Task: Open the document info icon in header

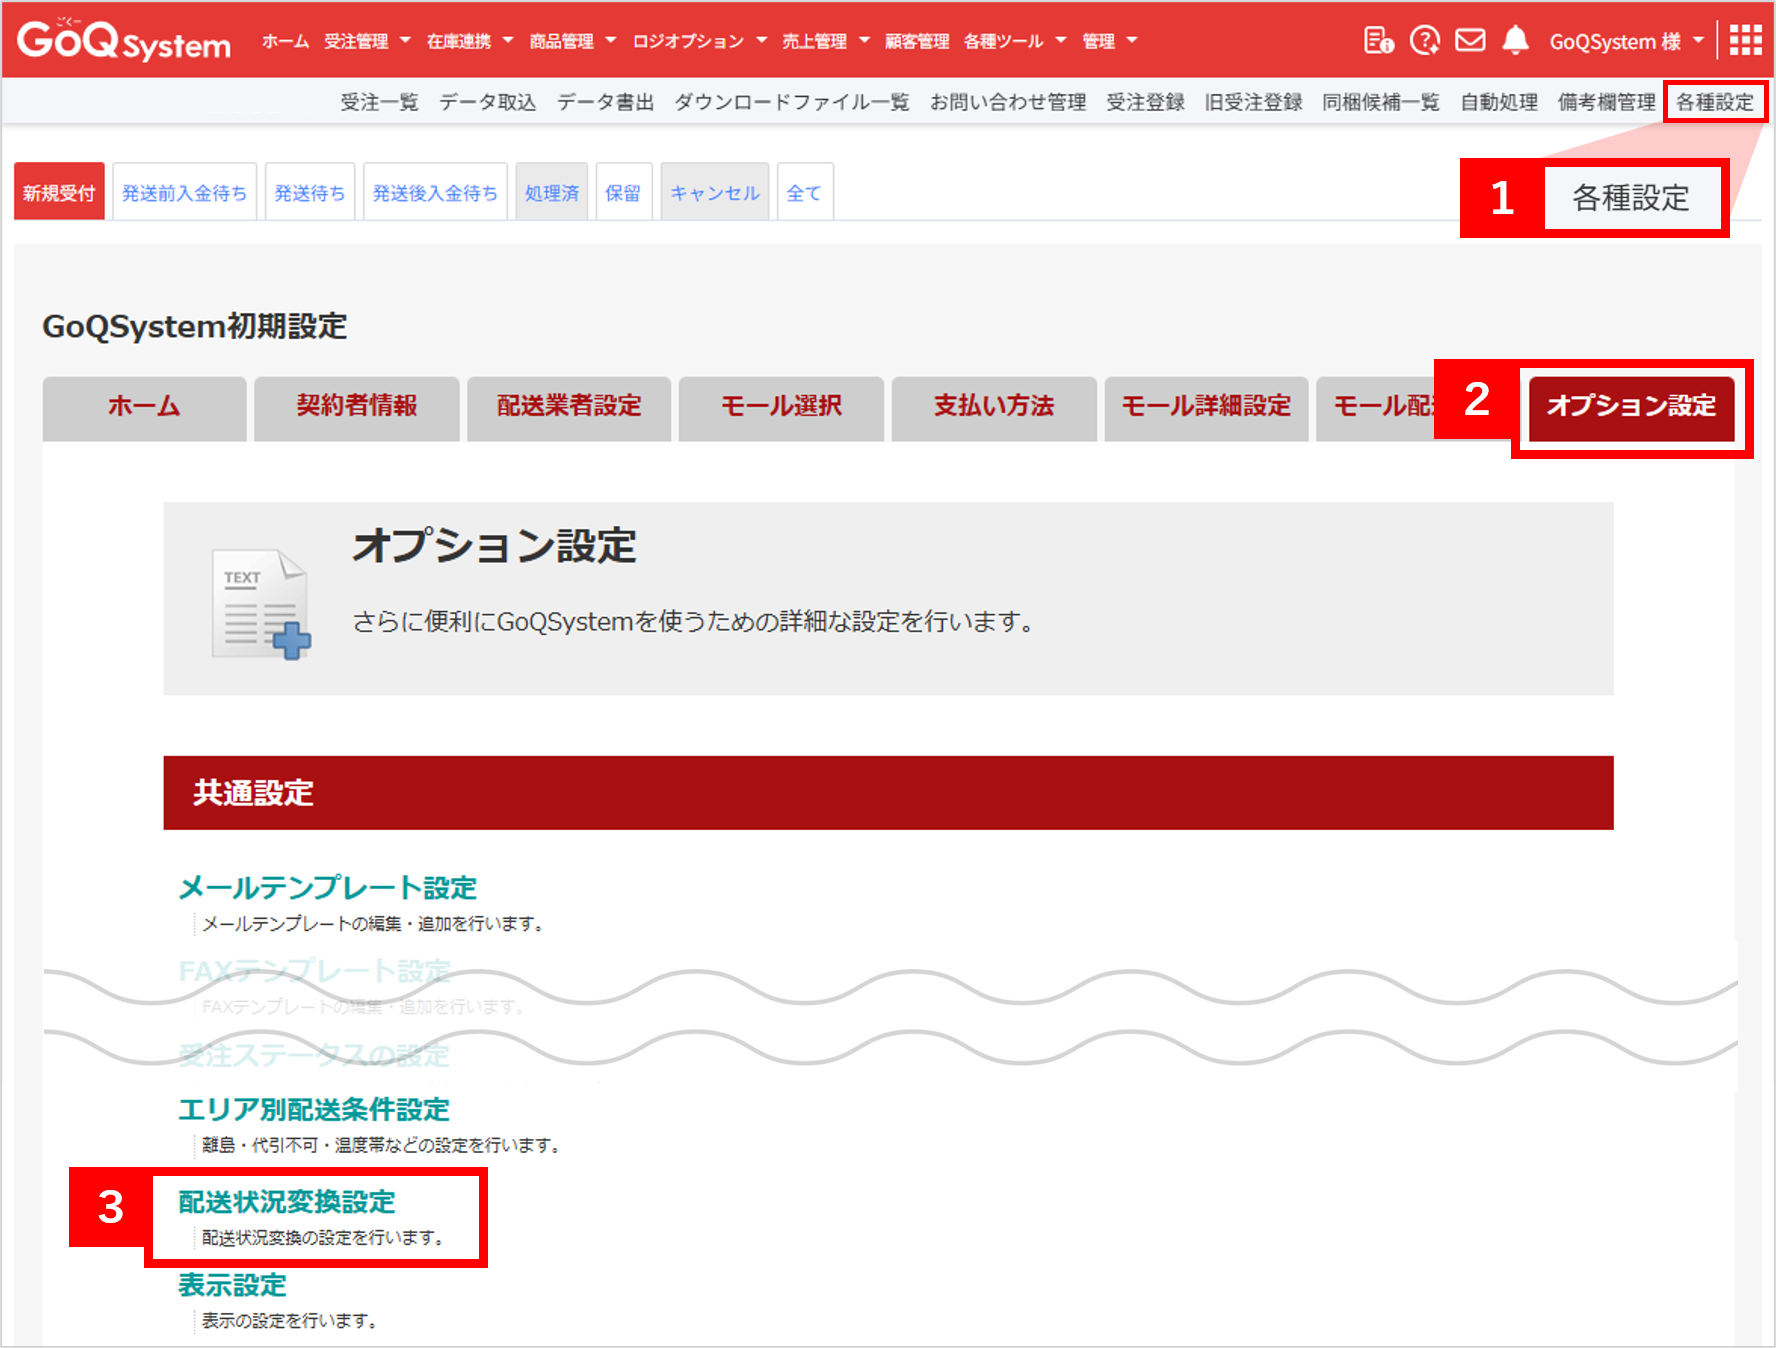Action: [x=1378, y=41]
